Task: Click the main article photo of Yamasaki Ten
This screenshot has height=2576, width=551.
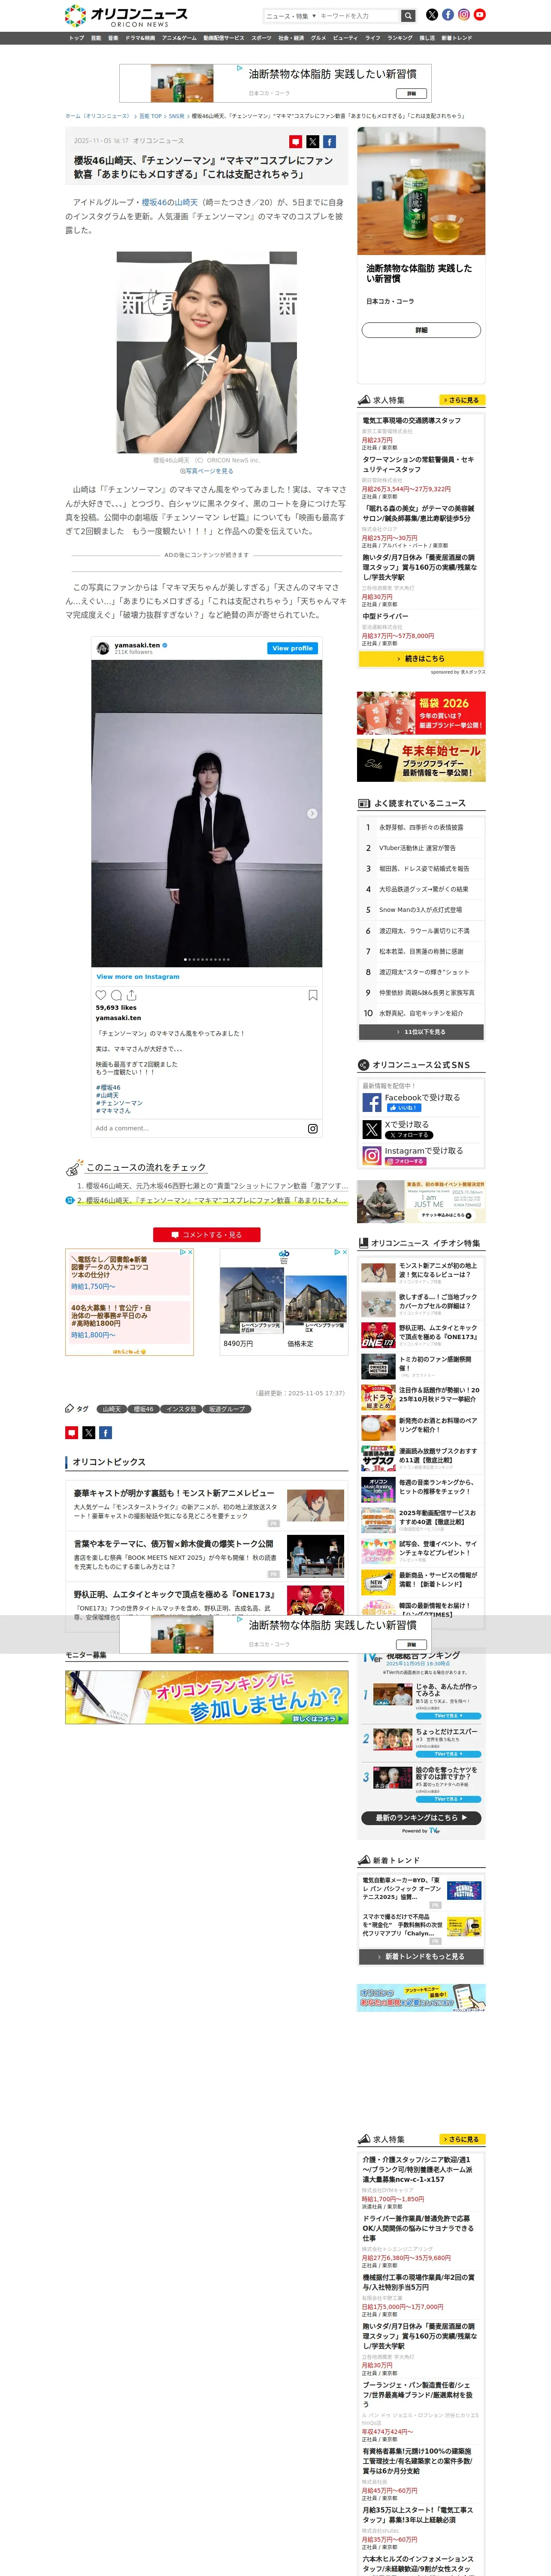Action: coord(207,353)
